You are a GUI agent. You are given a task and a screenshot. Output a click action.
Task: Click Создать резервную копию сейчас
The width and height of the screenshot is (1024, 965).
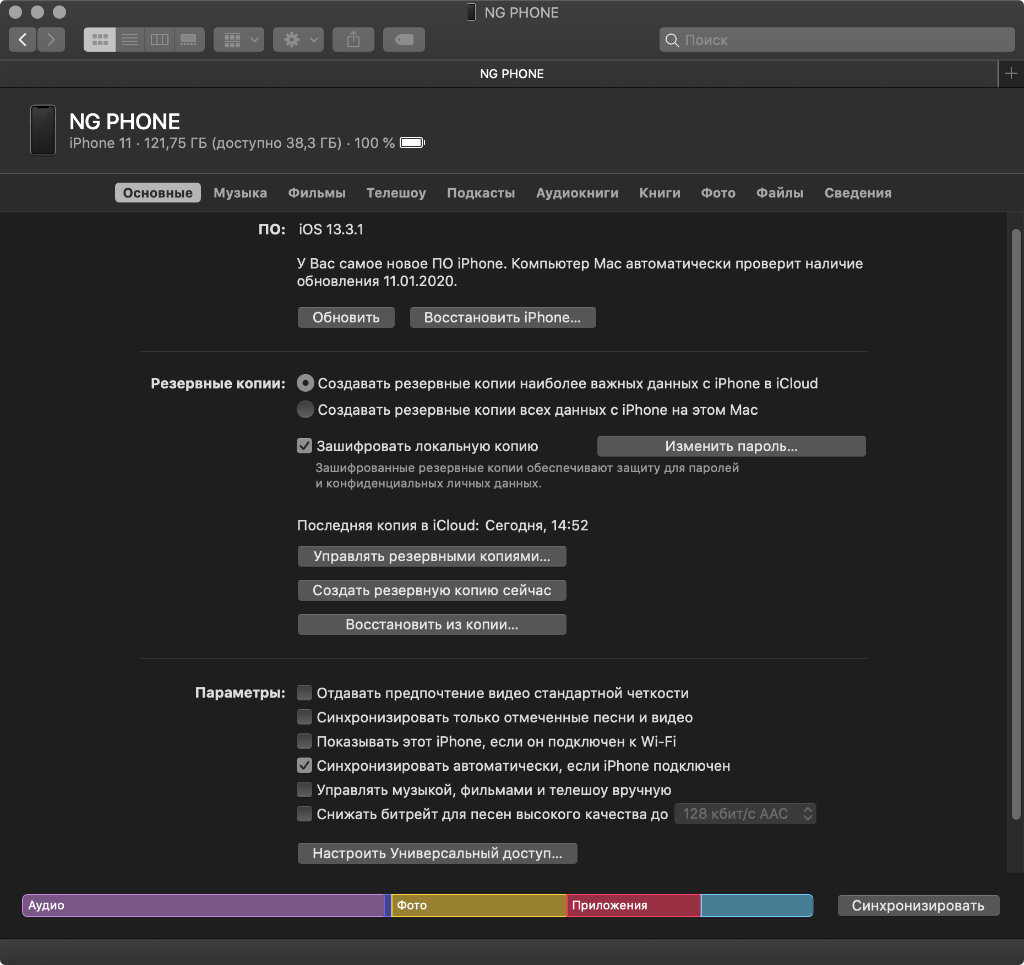pos(432,590)
